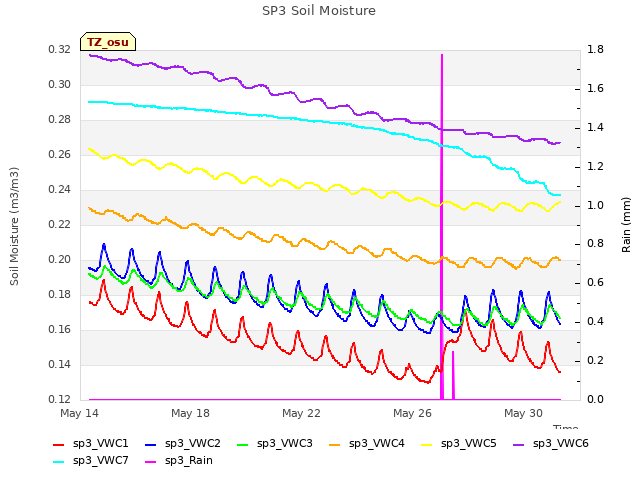Click yellow sp3_VWC5 legend color marker

[427, 444]
